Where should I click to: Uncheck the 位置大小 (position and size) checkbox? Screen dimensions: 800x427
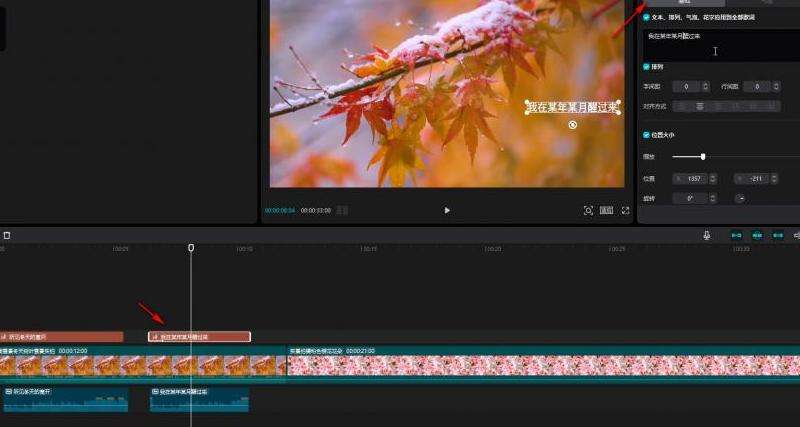coord(646,134)
